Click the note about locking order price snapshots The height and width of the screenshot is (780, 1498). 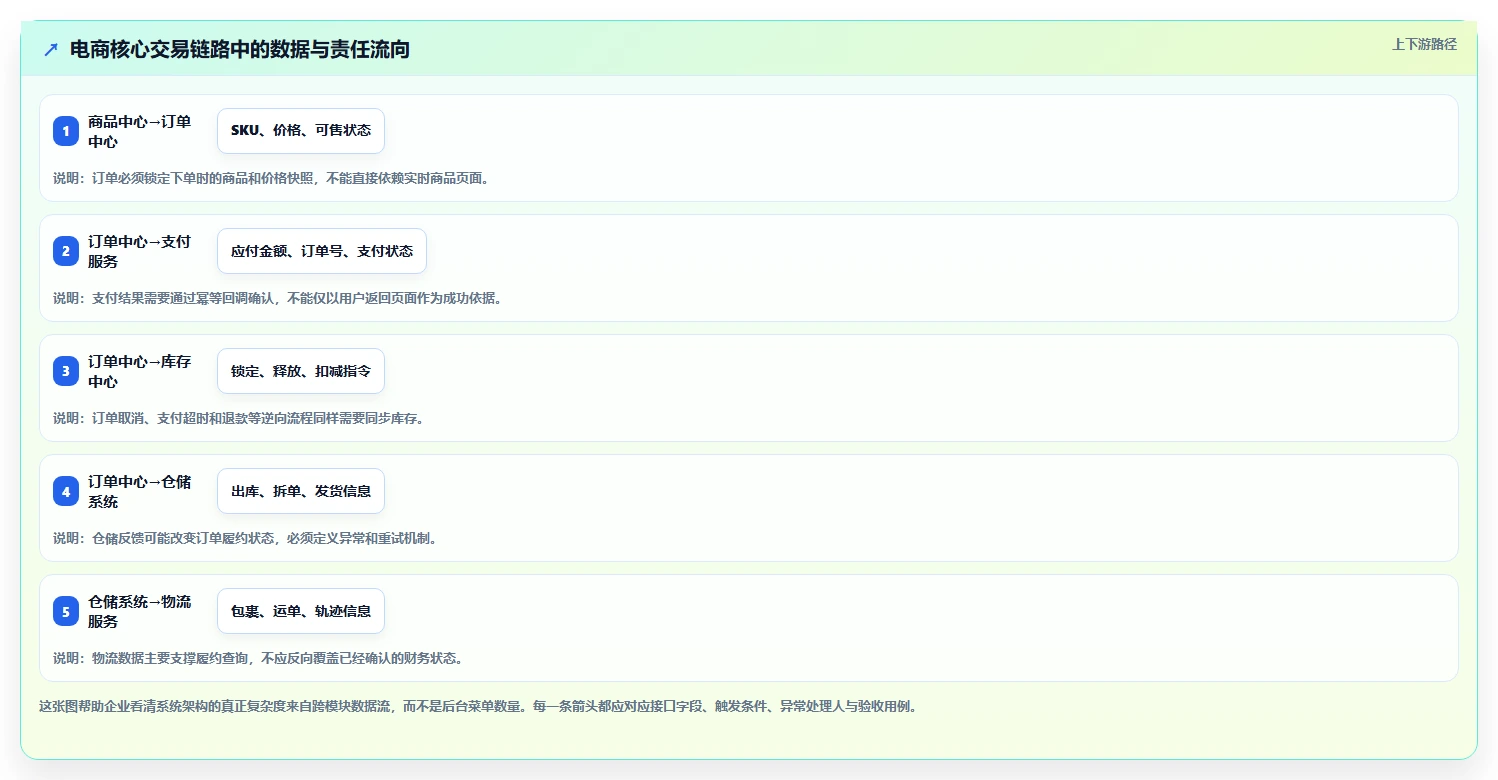coord(271,178)
